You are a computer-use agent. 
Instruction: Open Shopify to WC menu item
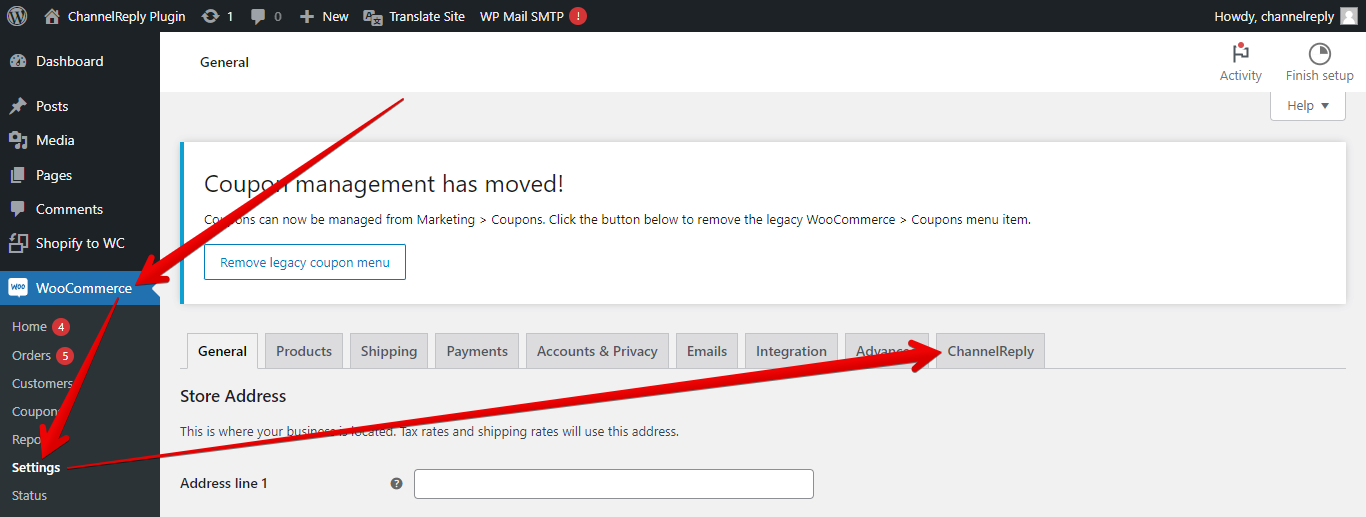pos(80,243)
